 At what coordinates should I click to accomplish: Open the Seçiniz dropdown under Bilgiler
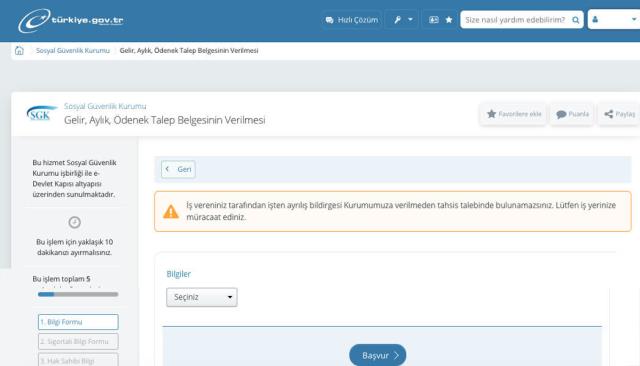point(202,297)
